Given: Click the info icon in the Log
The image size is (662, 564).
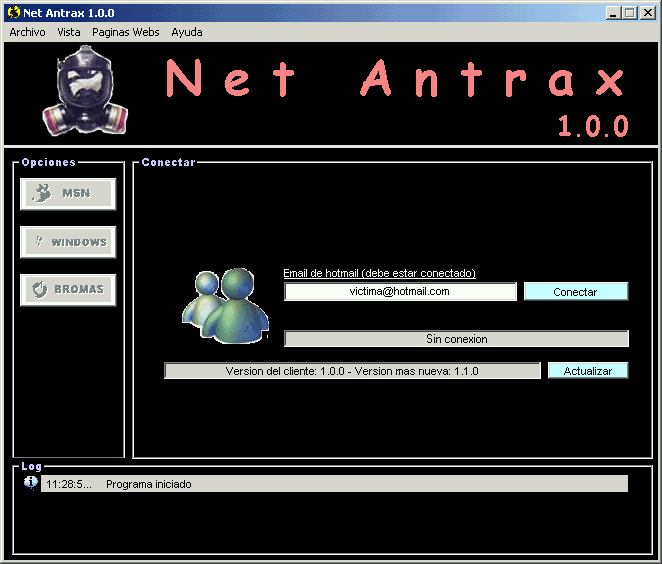Looking at the screenshot, I should tap(30, 483).
